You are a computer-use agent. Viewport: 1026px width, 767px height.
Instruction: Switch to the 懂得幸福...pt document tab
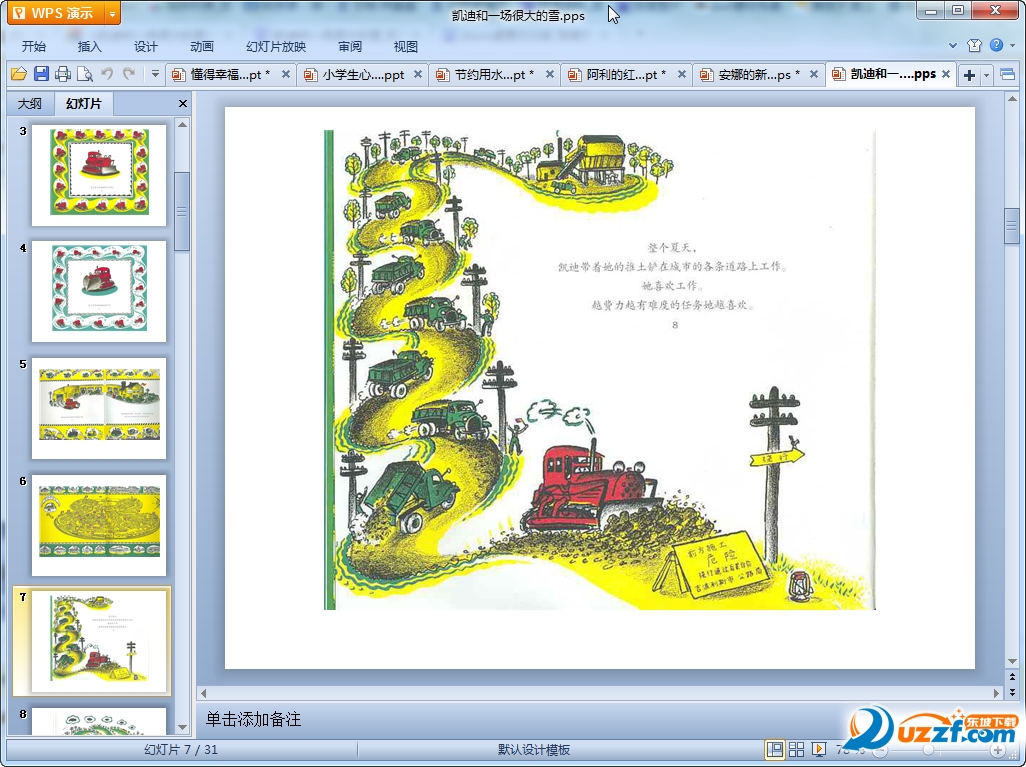click(x=230, y=75)
